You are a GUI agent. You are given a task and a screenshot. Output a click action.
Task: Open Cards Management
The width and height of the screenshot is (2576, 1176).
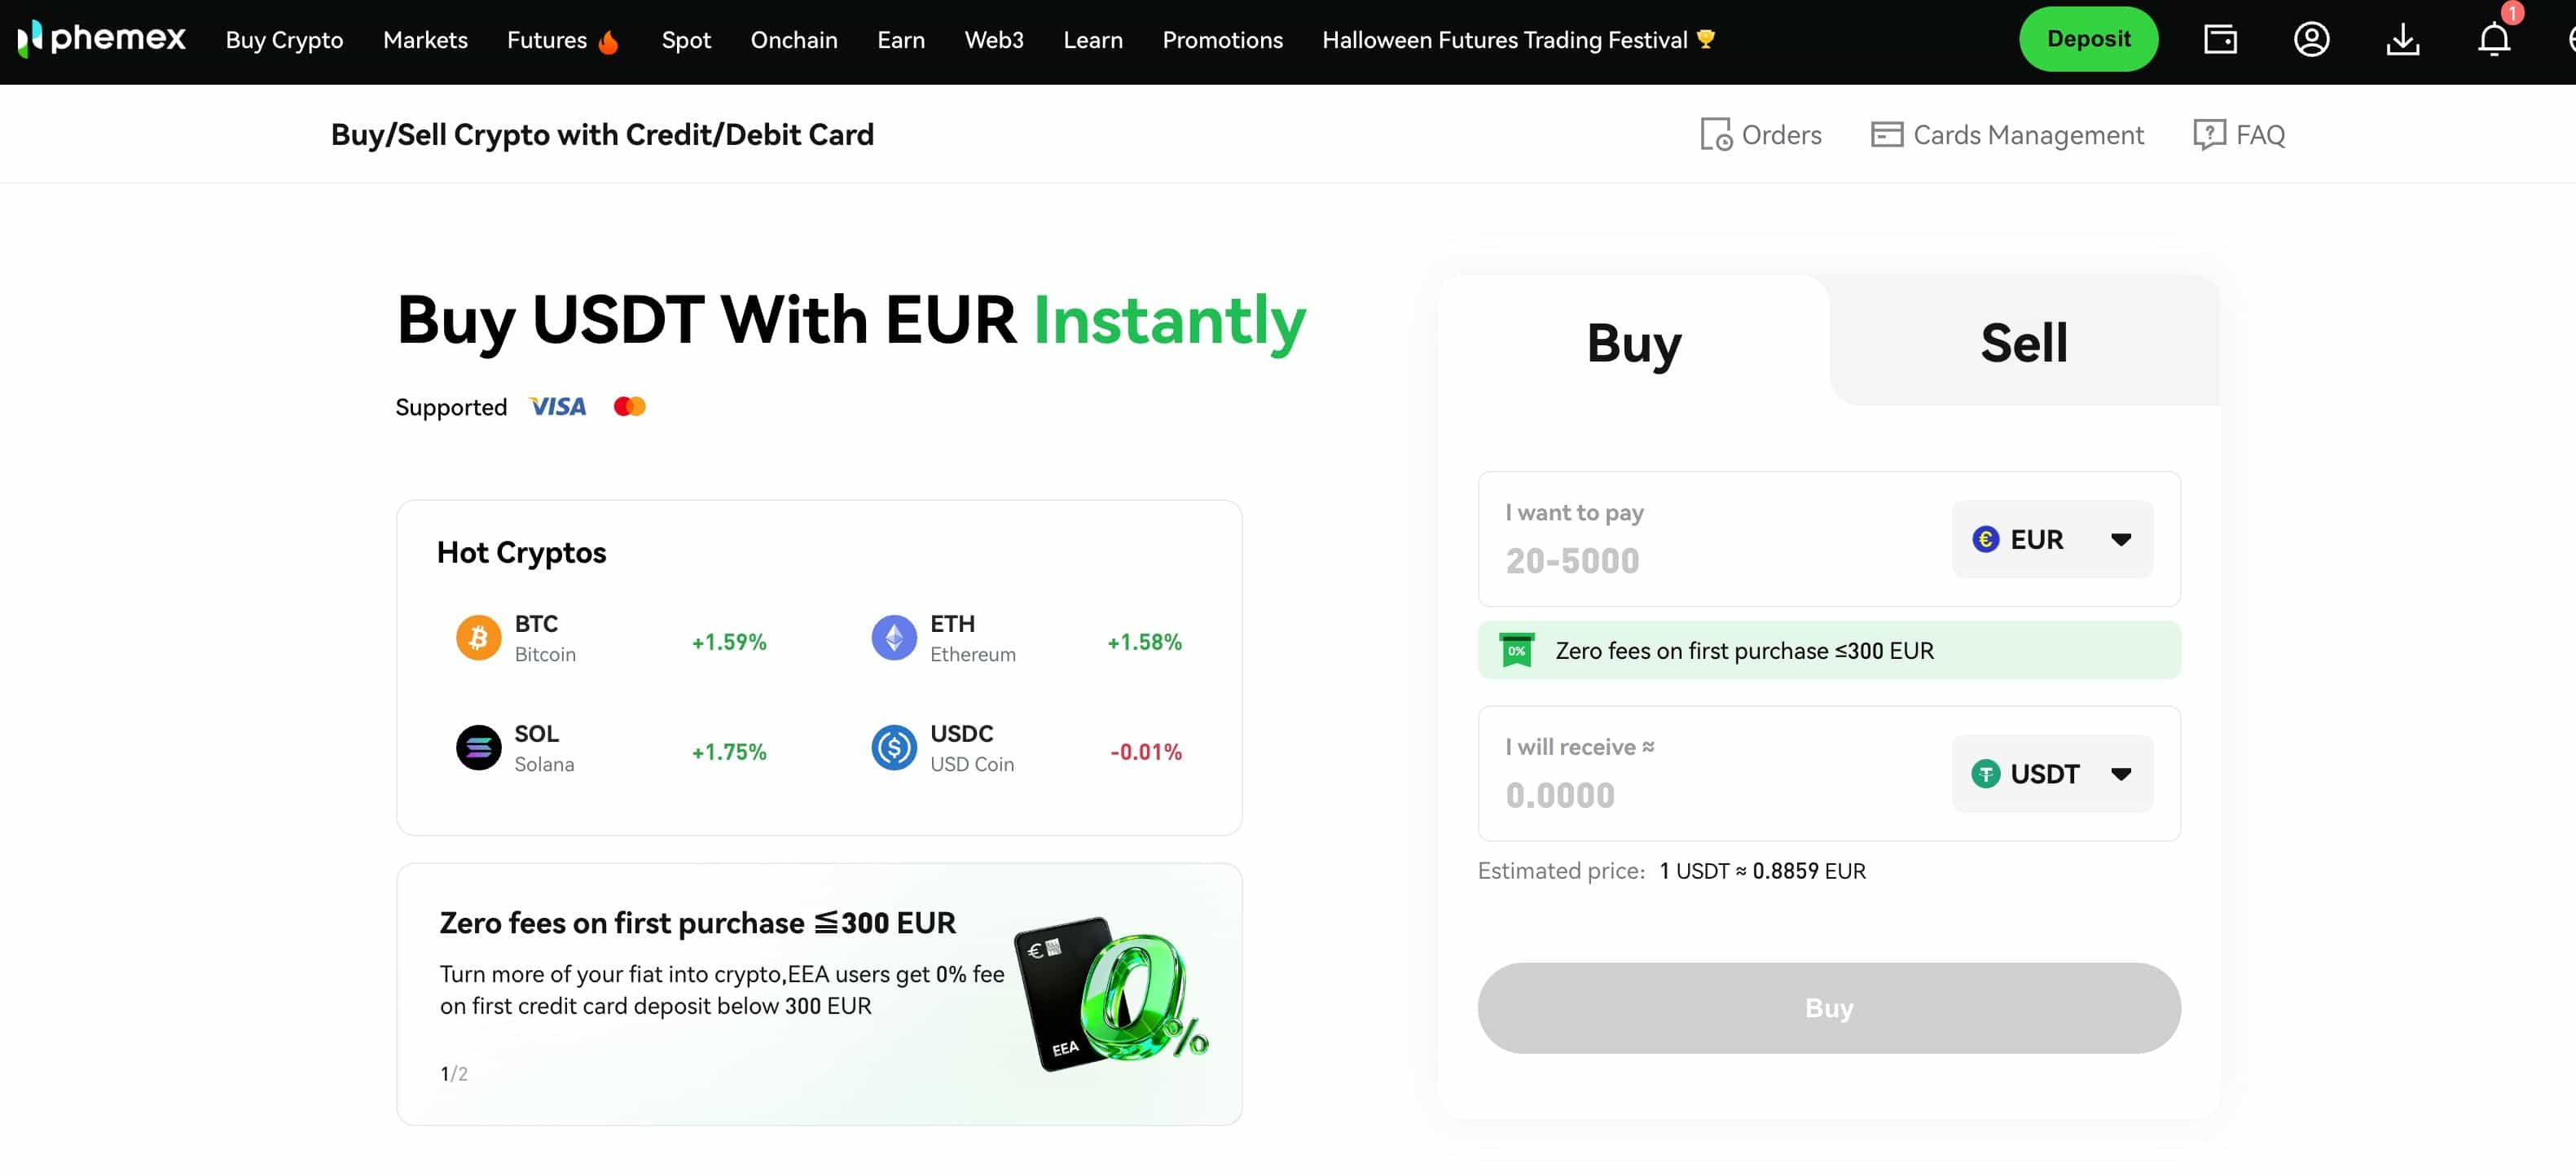click(x=2007, y=135)
